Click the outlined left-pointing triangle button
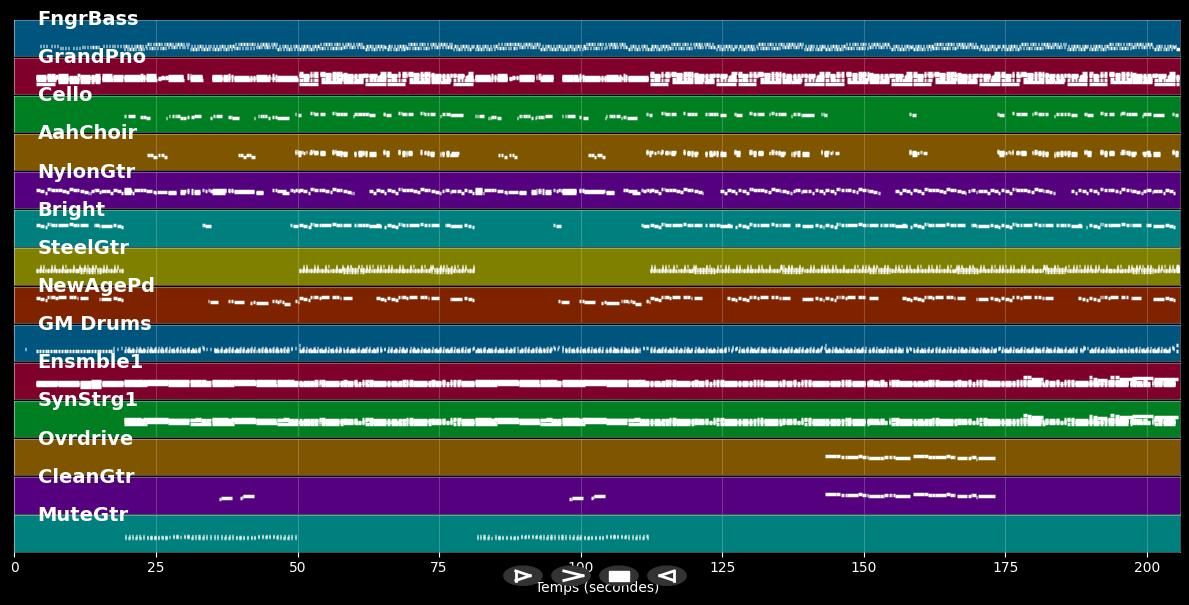Screen dimensions: 1189x605 point(667,576)
